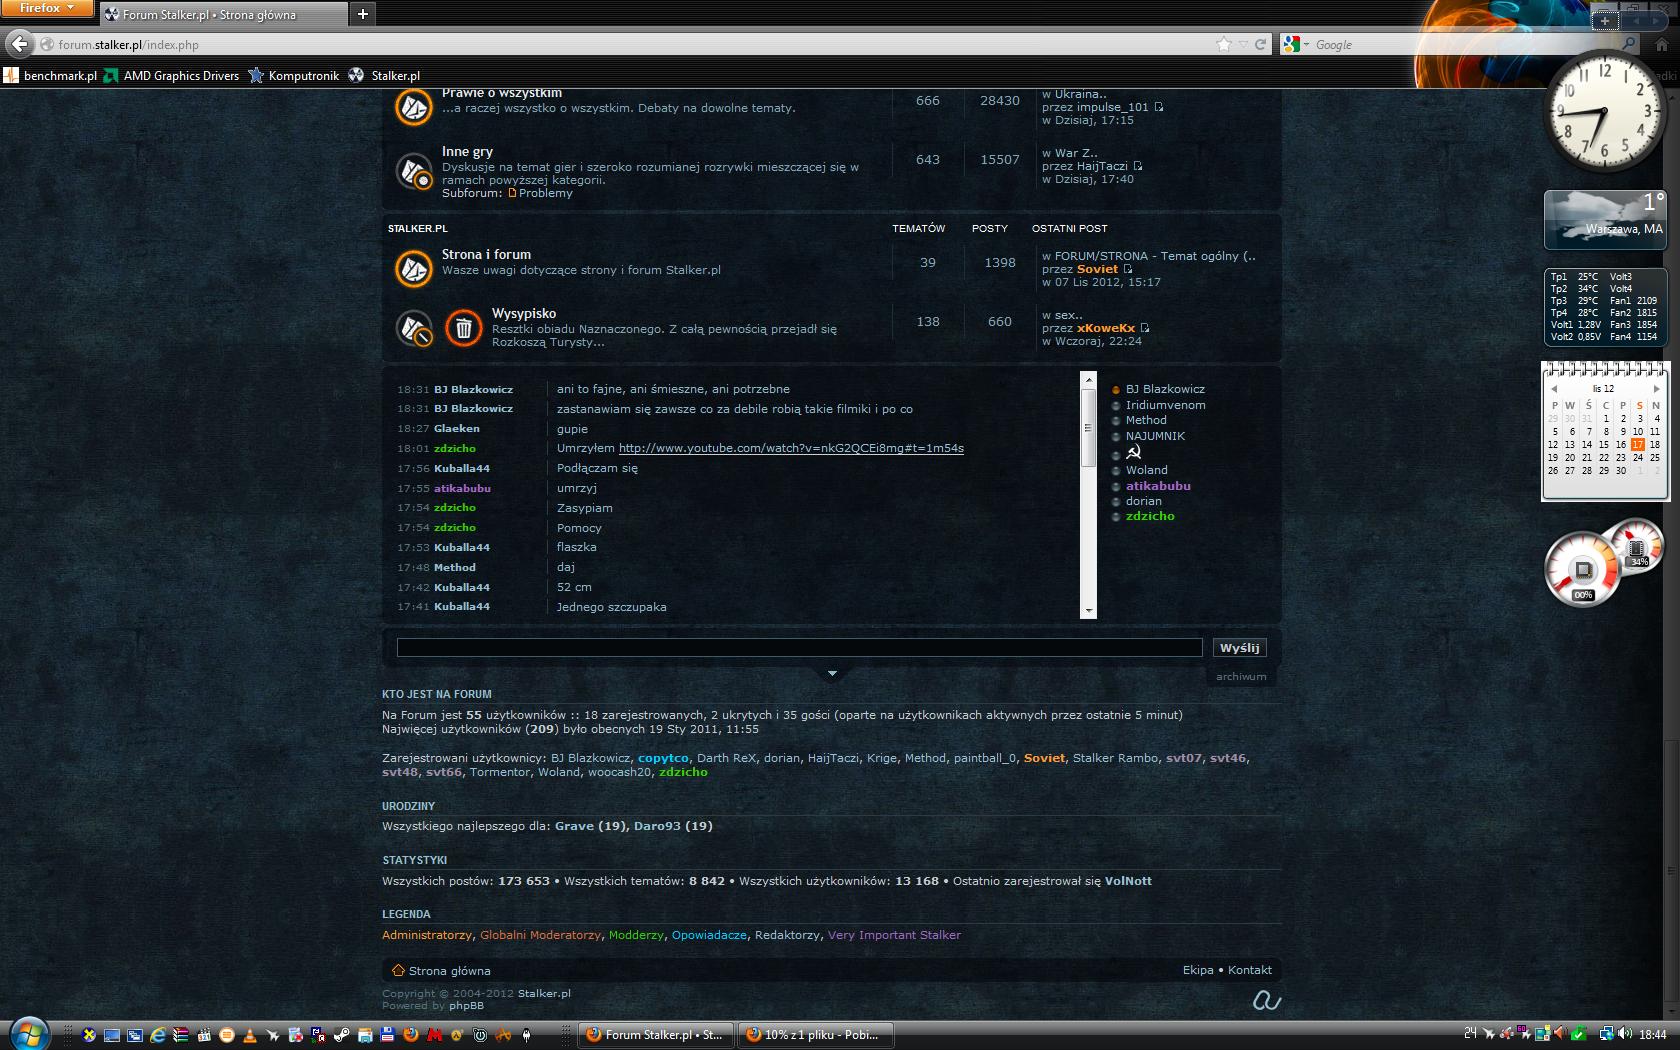View latest post icon by impulse_101
Image resolution: width=1680 pixels, height=1050 pixels.
click(x=1159, y=107)
